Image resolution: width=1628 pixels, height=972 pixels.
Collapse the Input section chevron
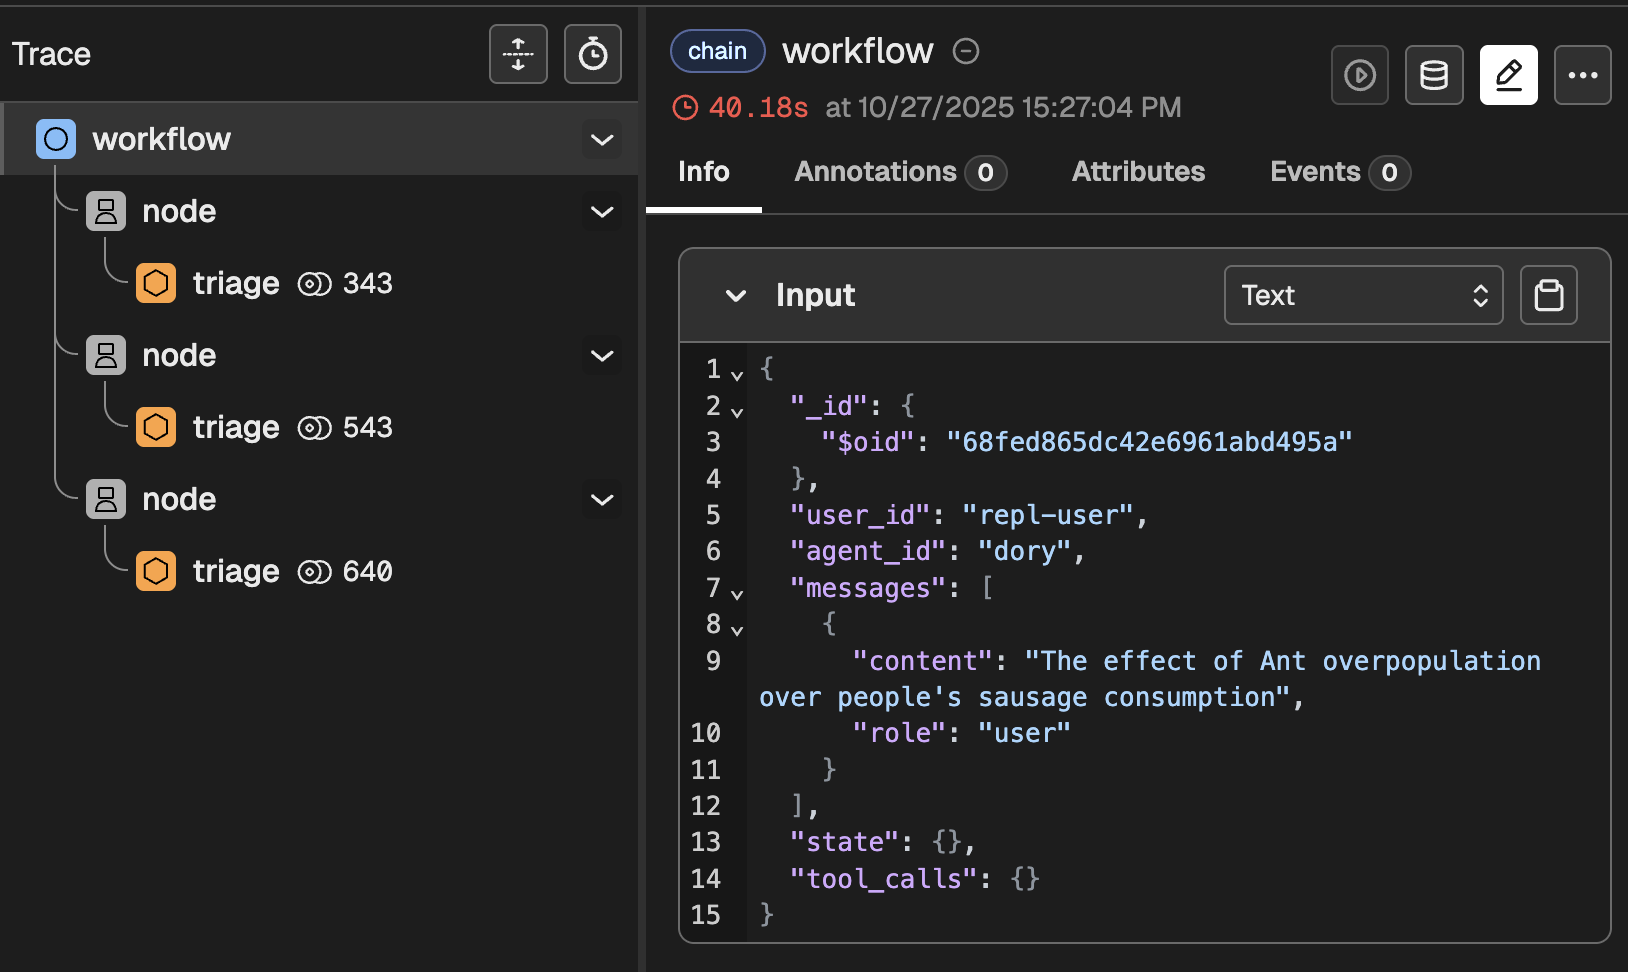coord(736,296)
